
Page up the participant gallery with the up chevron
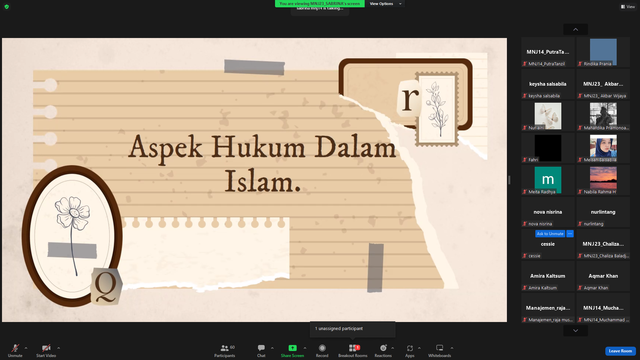[x=576, y=29]
